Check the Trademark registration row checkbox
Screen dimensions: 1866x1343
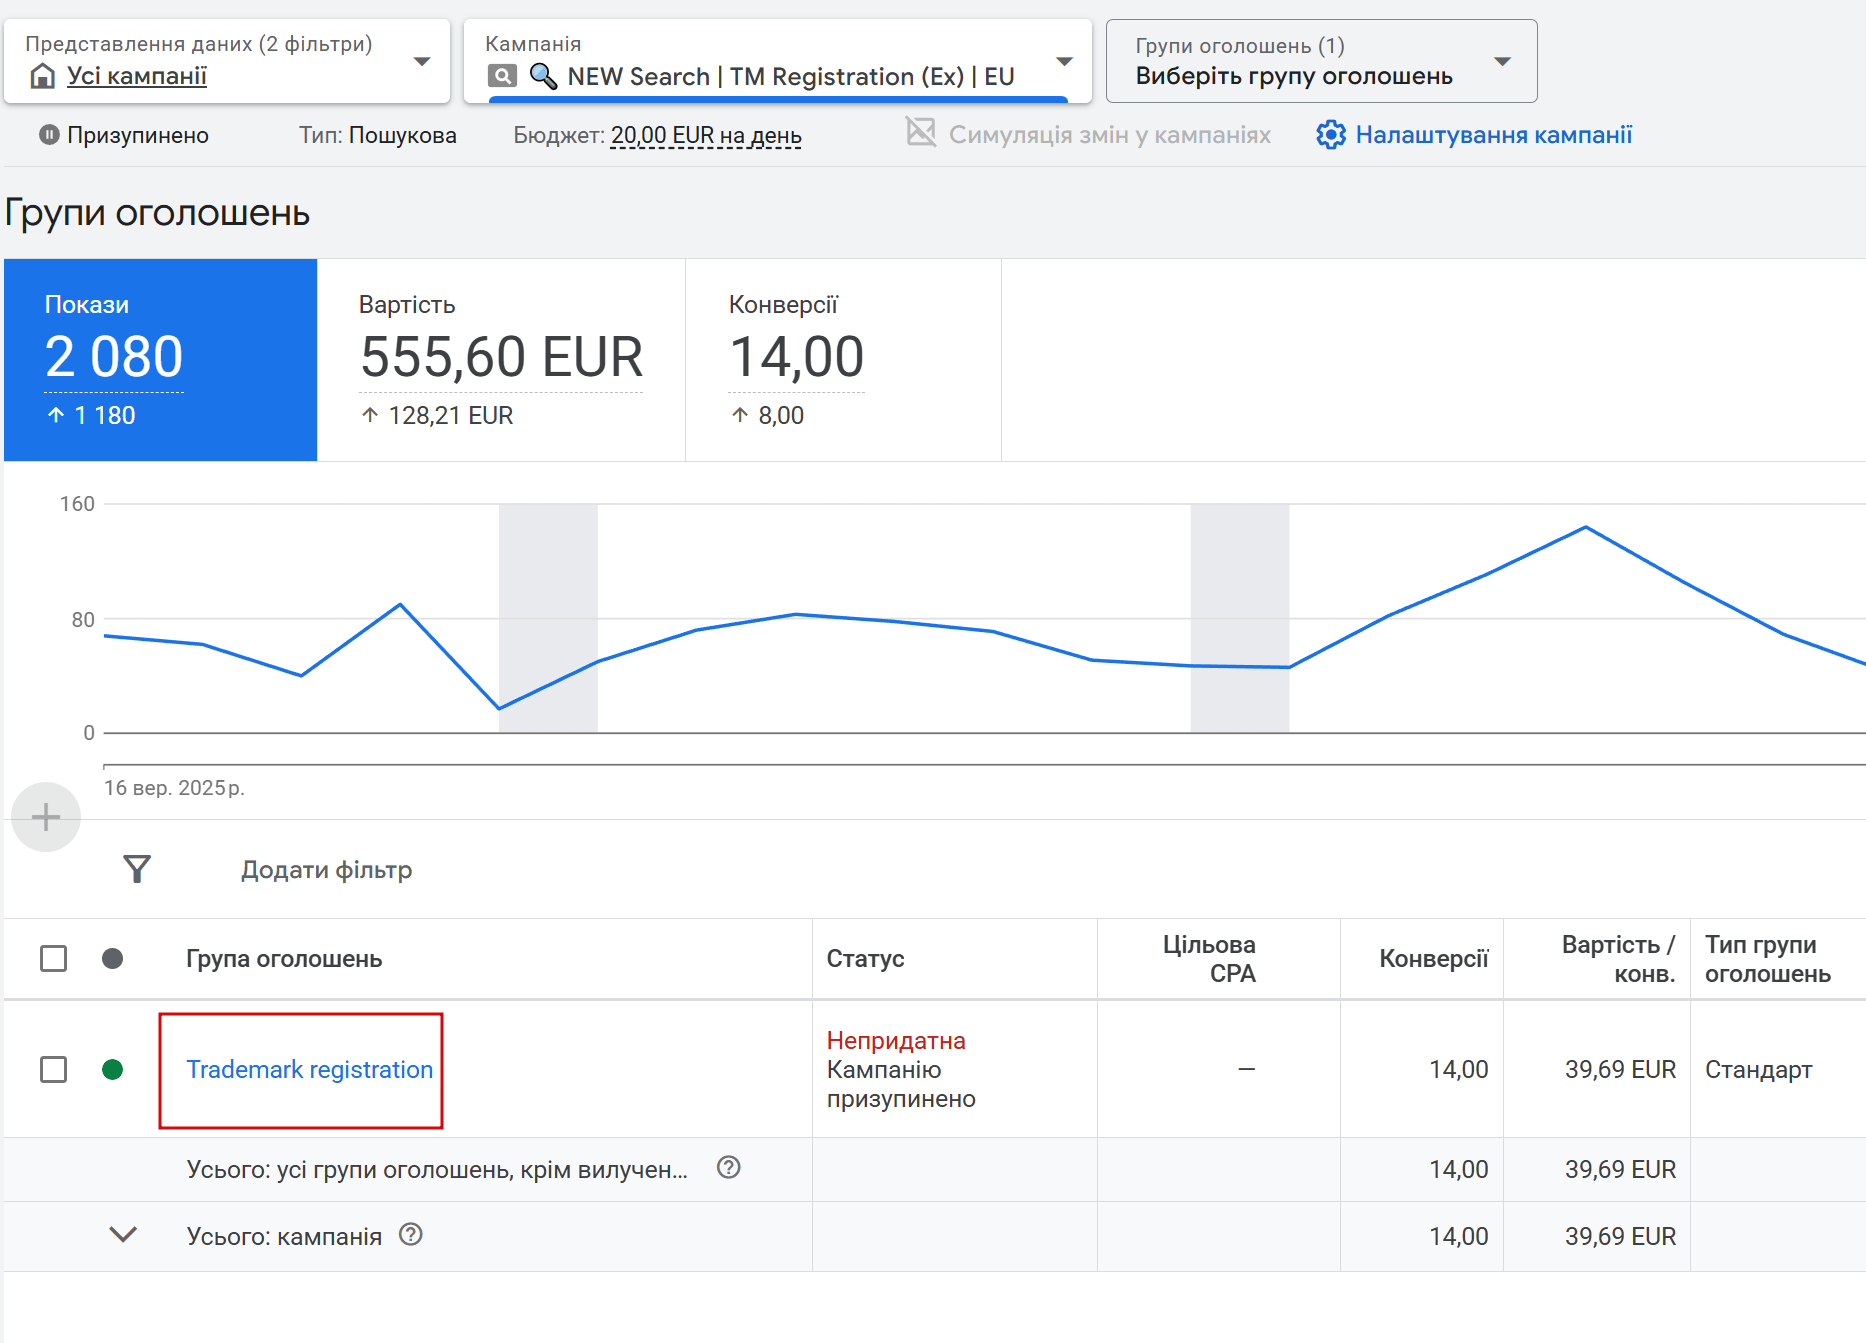(x=54, y=1070)
